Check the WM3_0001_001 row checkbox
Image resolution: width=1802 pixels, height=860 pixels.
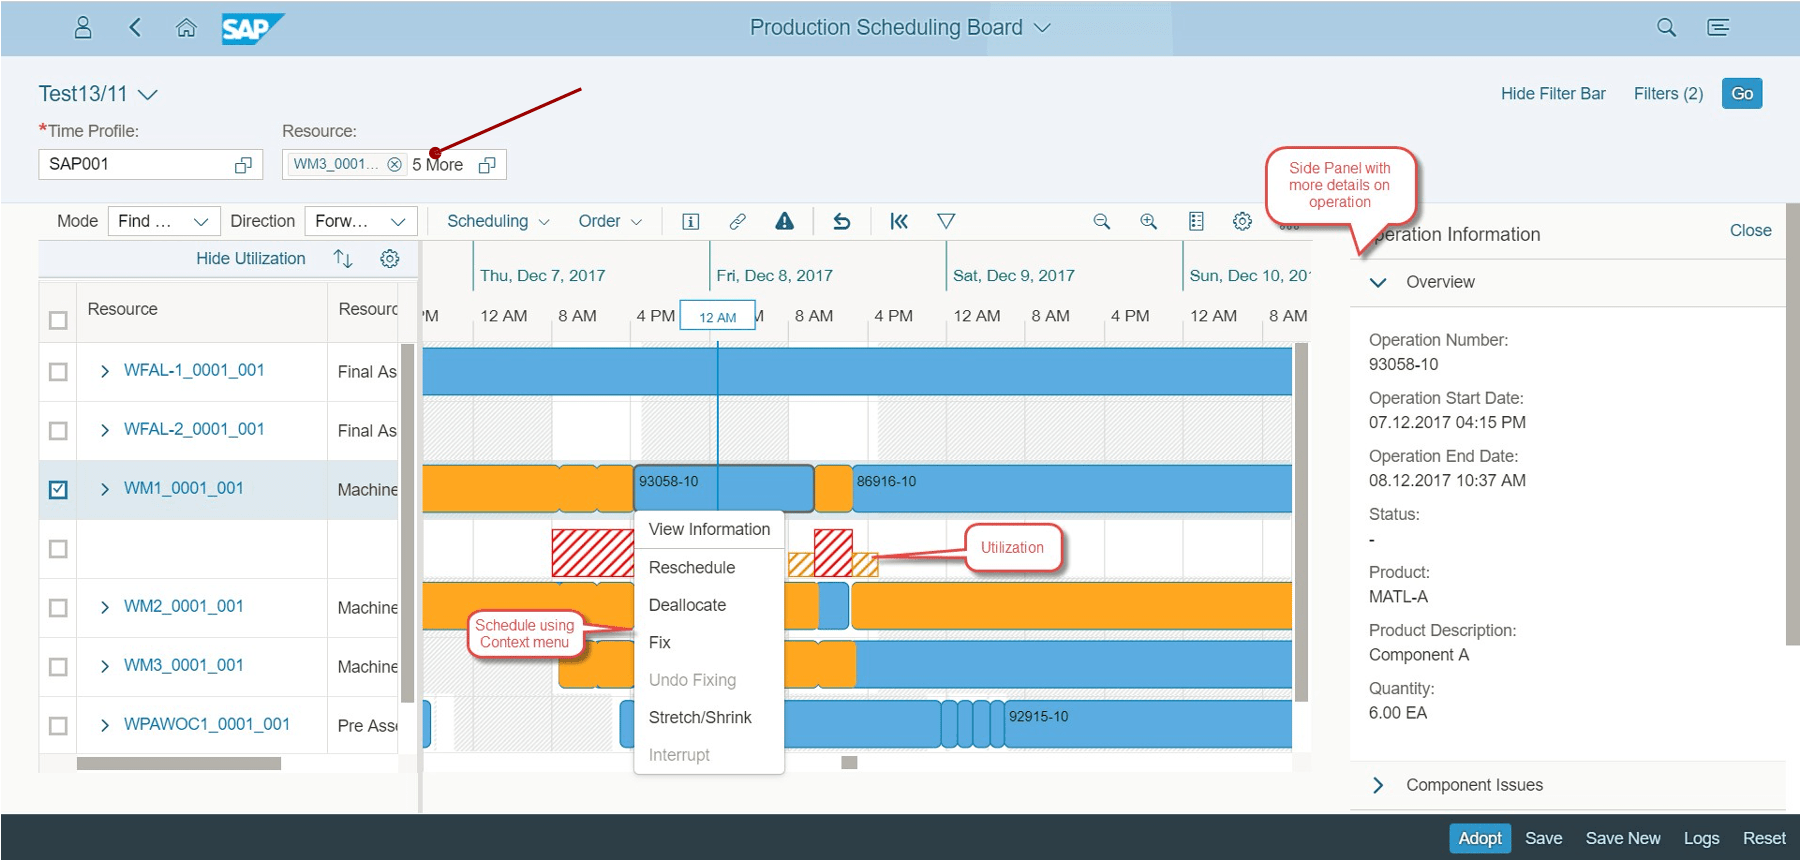click(x=58, y=666)
